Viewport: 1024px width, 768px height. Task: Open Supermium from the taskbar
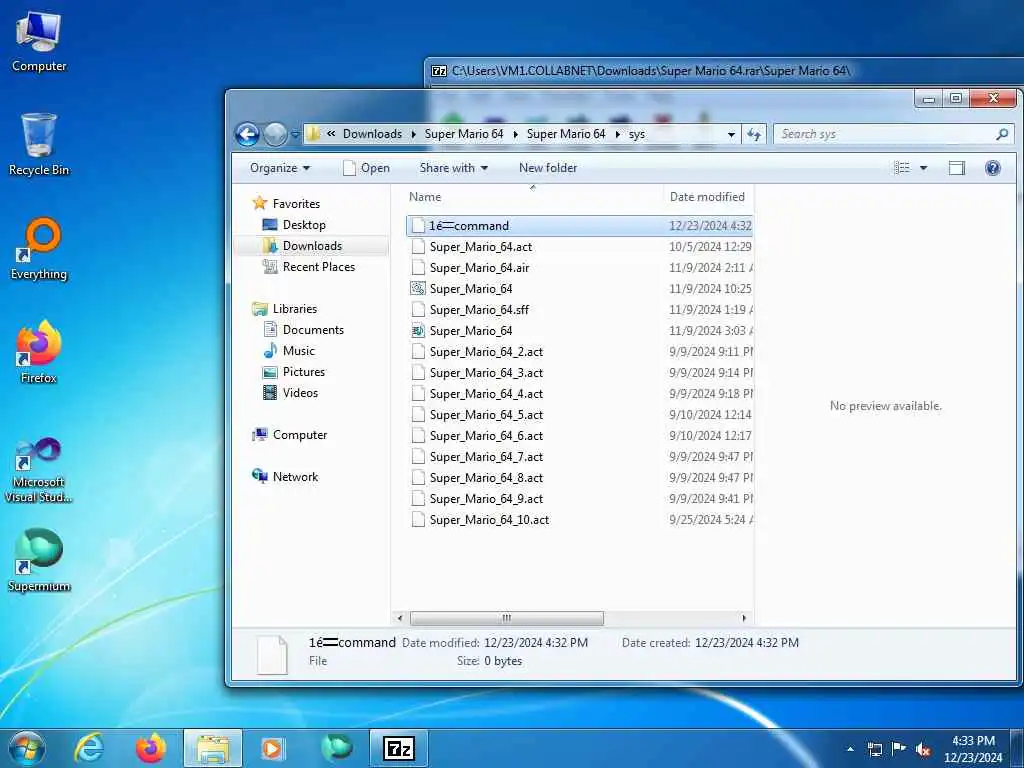(x=337, y=748)
